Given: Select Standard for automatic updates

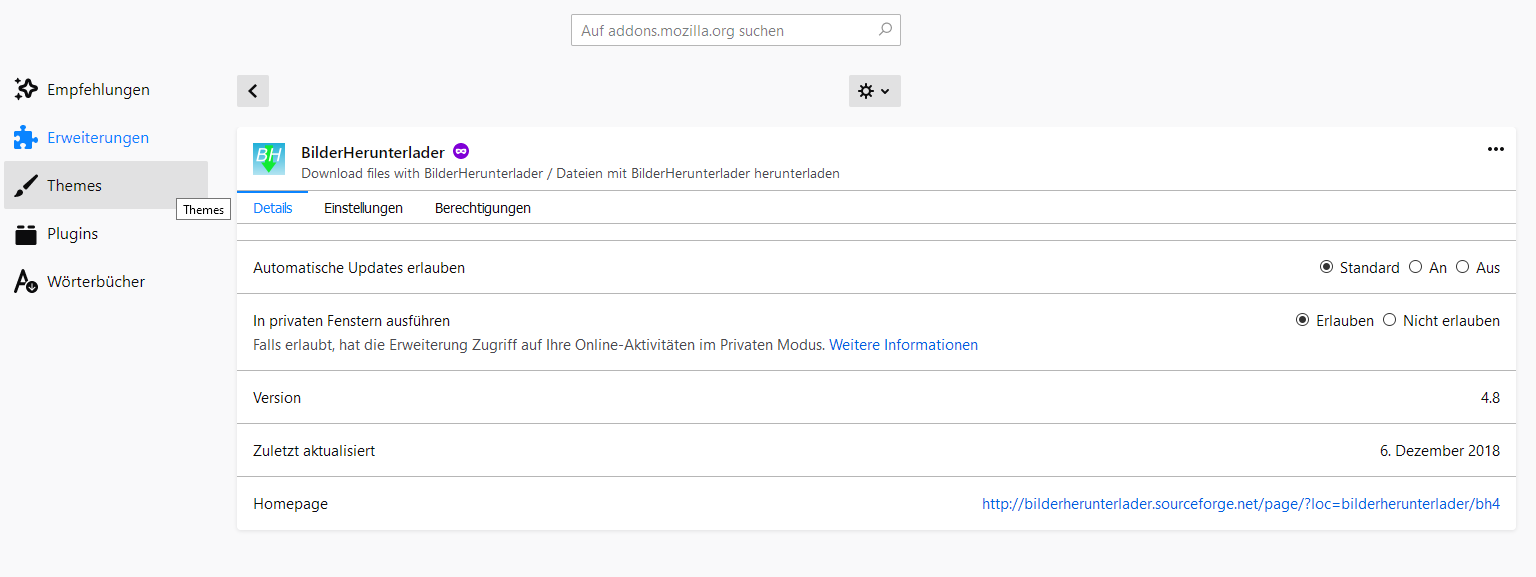Looking at the screenshot, I should (x=1327, y=267).
